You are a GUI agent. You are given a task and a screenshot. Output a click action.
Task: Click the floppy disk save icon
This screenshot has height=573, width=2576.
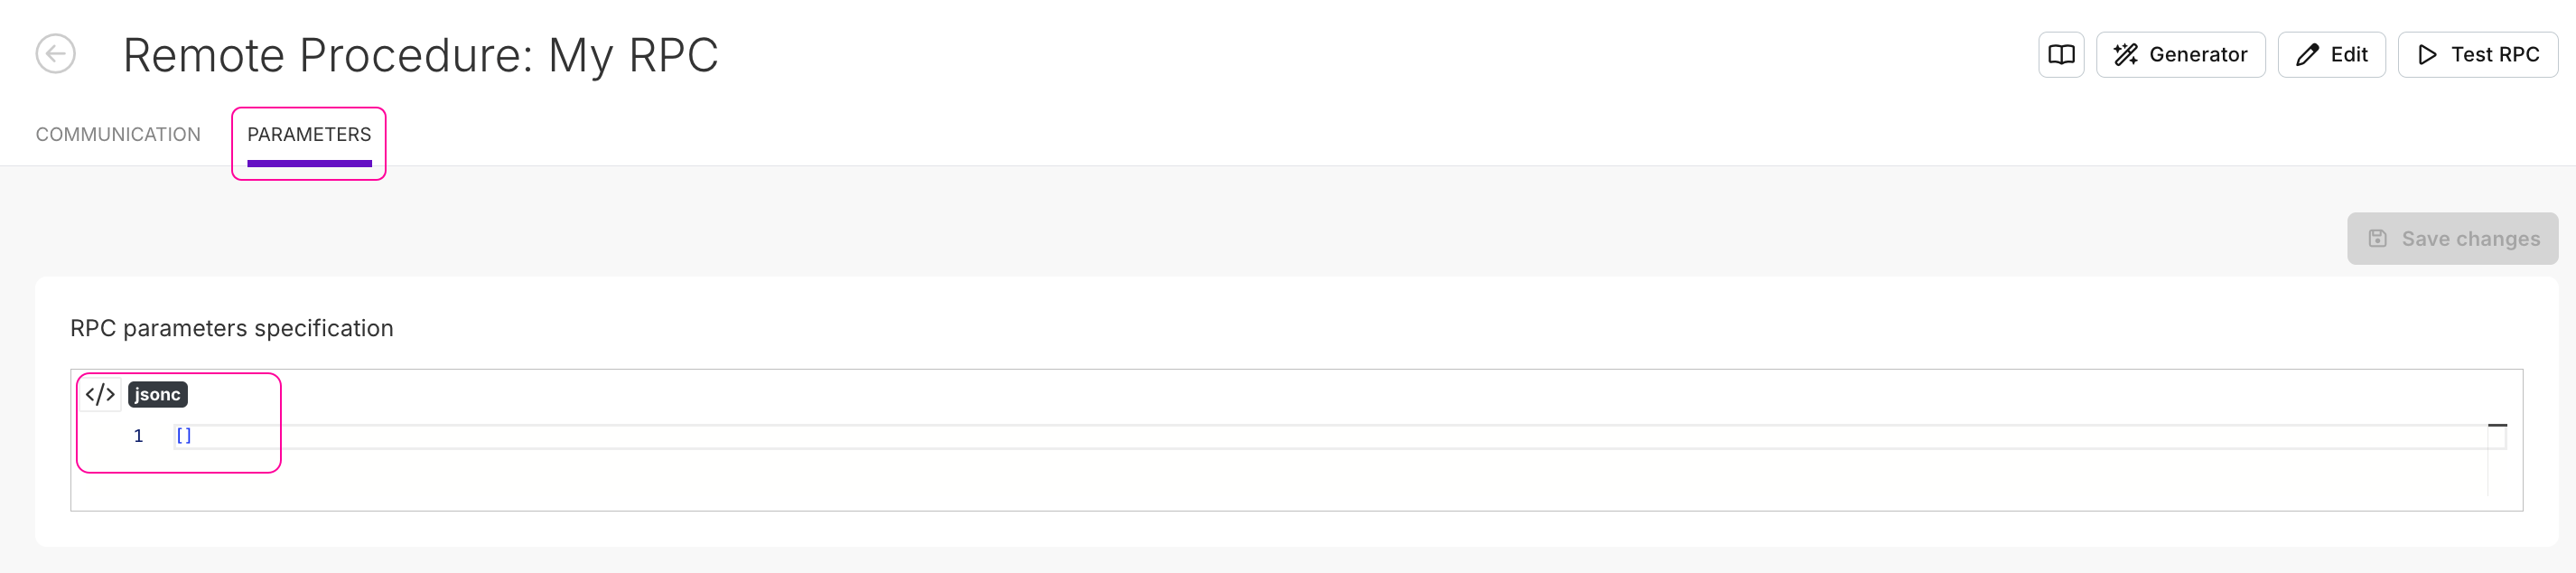click(2377, 239)
